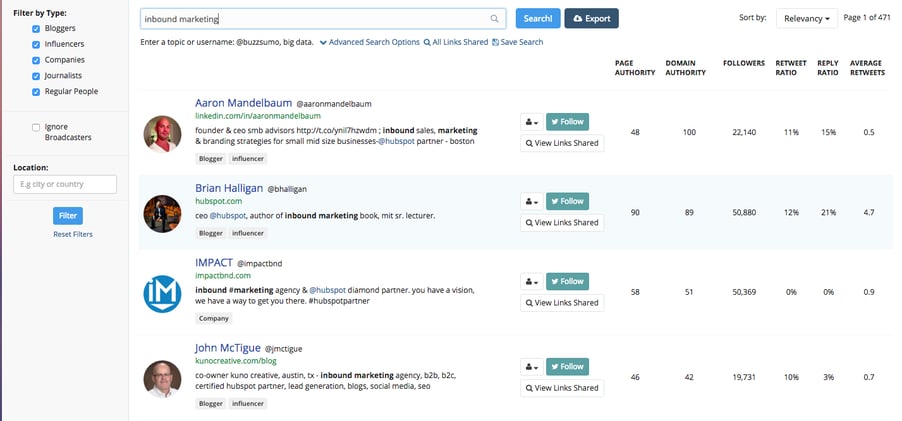Click the blue Filter button
This screenshot has height=421, width=902.
coord(68,216)
